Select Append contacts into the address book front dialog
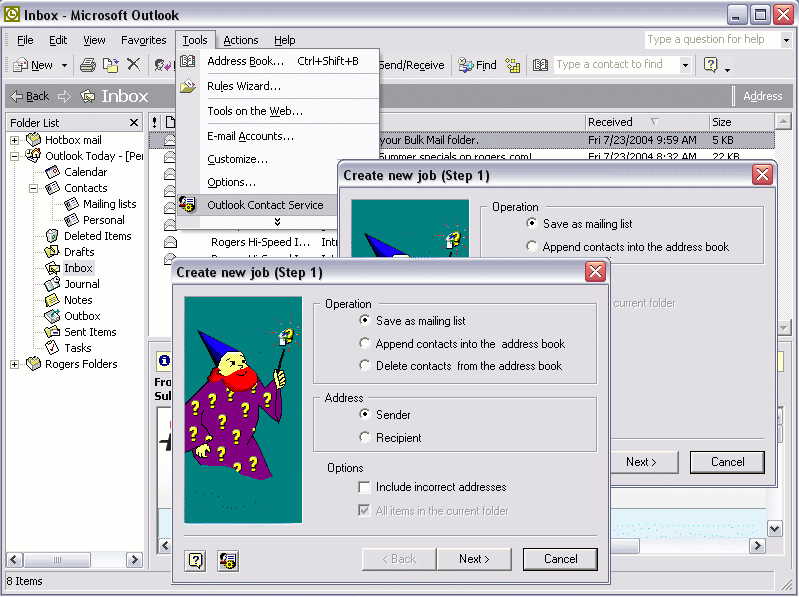The width and height of the screenshot is (799, 597). 364,343
